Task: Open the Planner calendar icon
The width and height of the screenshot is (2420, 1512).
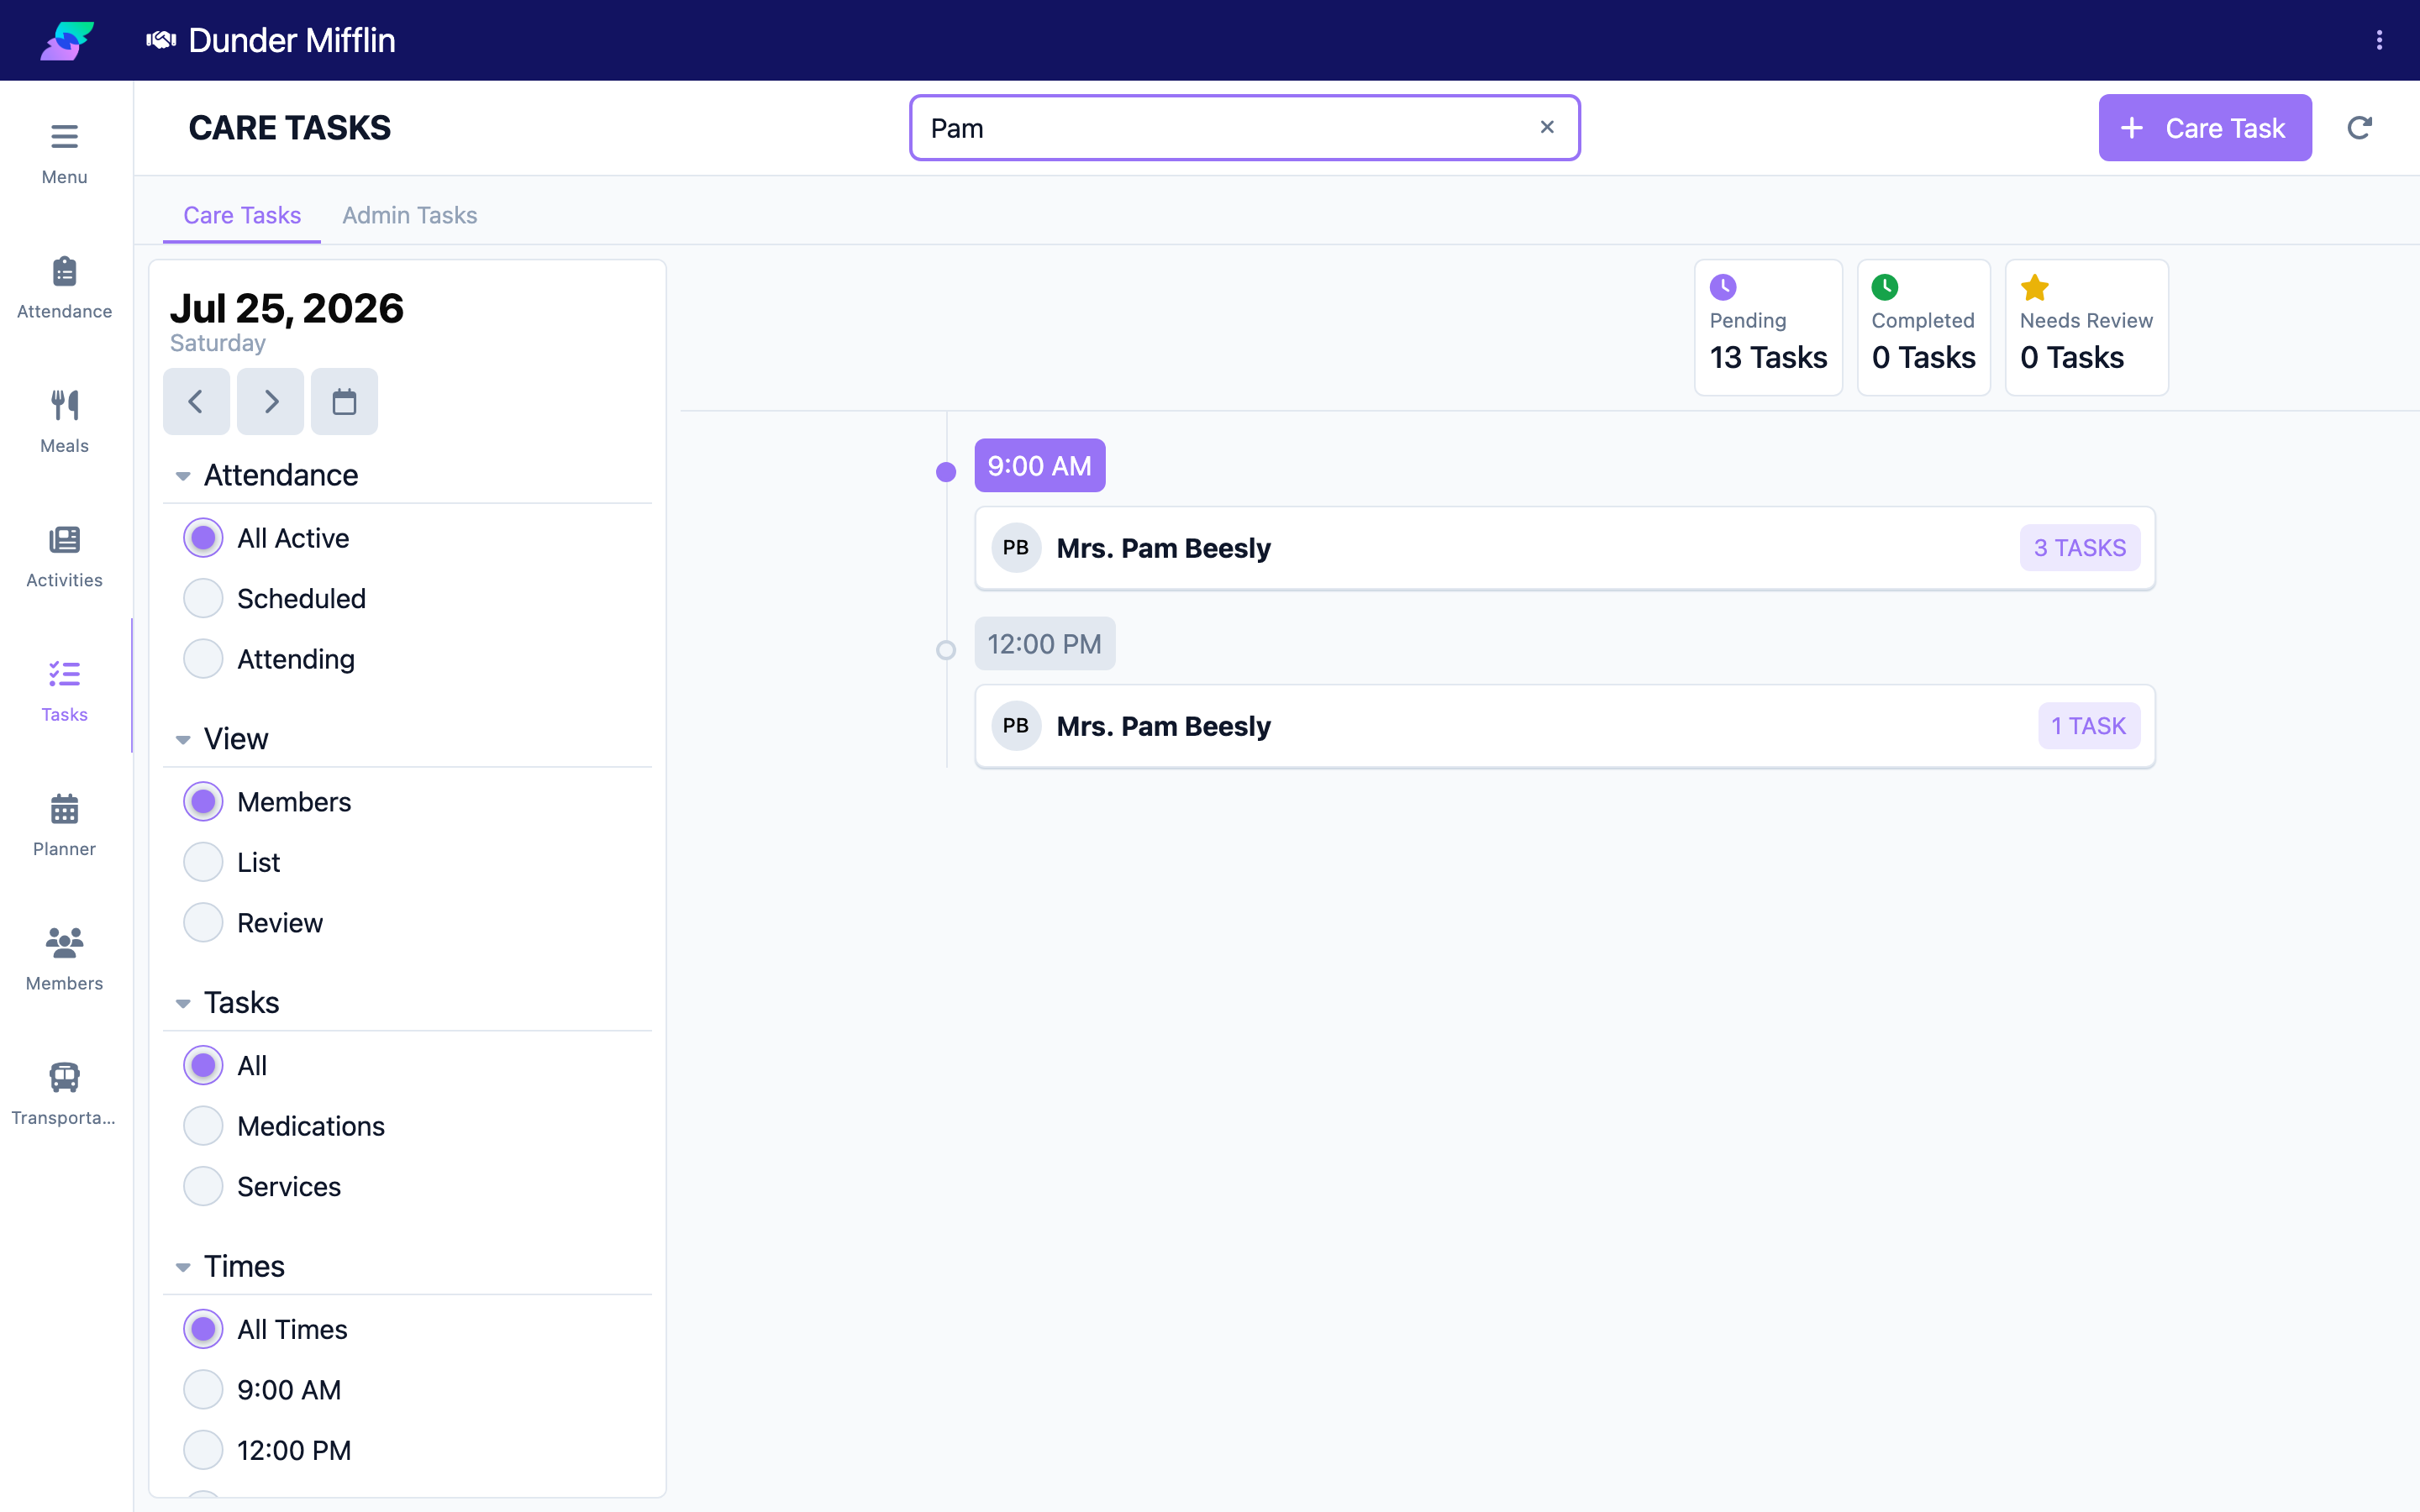Action: [64, 808]
